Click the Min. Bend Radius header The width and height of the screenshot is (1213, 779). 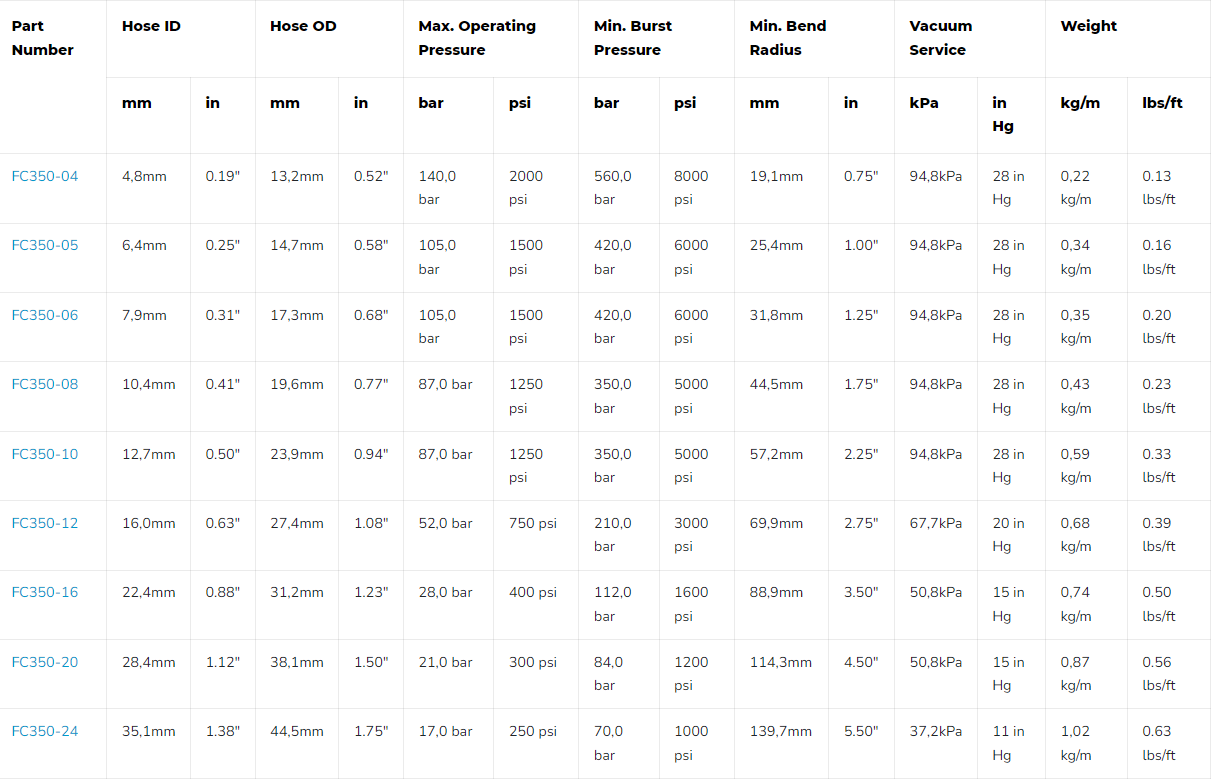[x=788, y=38]
